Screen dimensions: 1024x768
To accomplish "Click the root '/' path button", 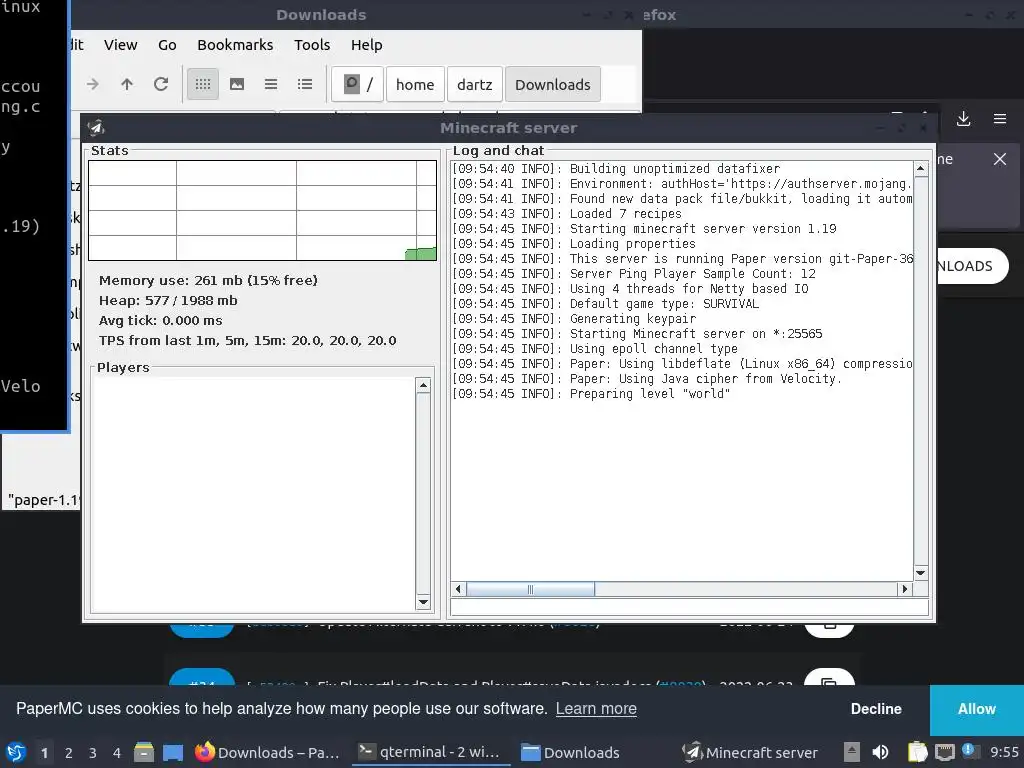I will point(357,84).
